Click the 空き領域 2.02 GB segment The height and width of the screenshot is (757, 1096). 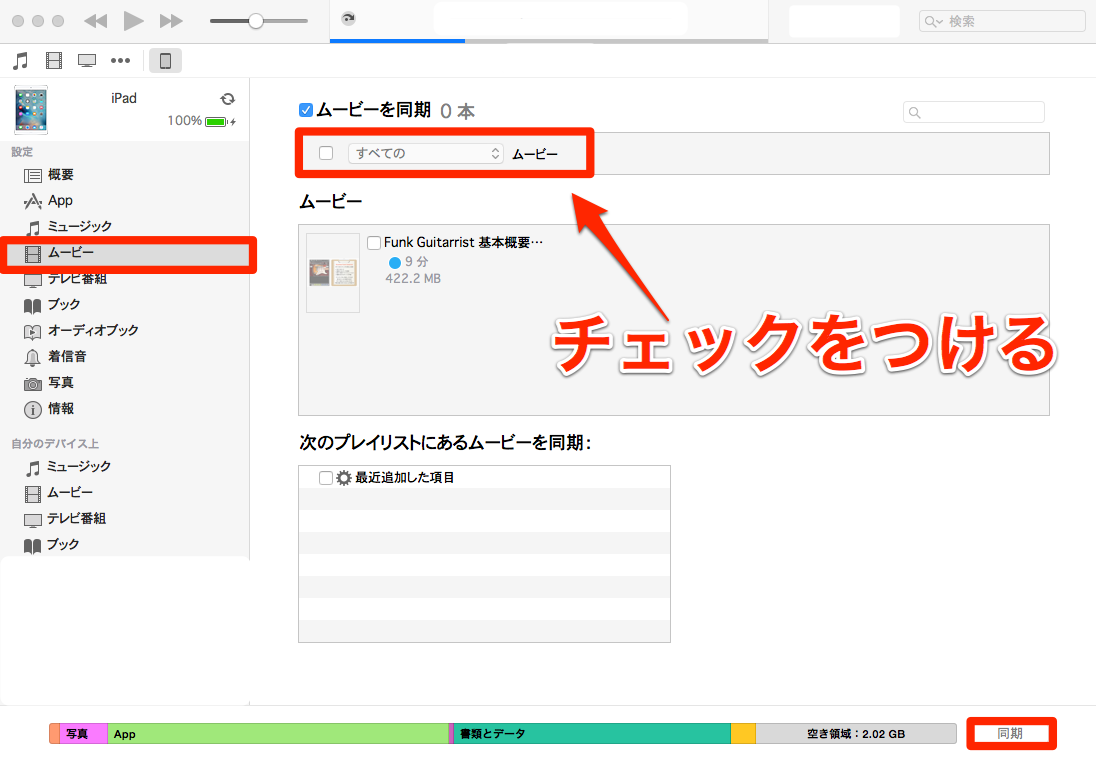856,733
